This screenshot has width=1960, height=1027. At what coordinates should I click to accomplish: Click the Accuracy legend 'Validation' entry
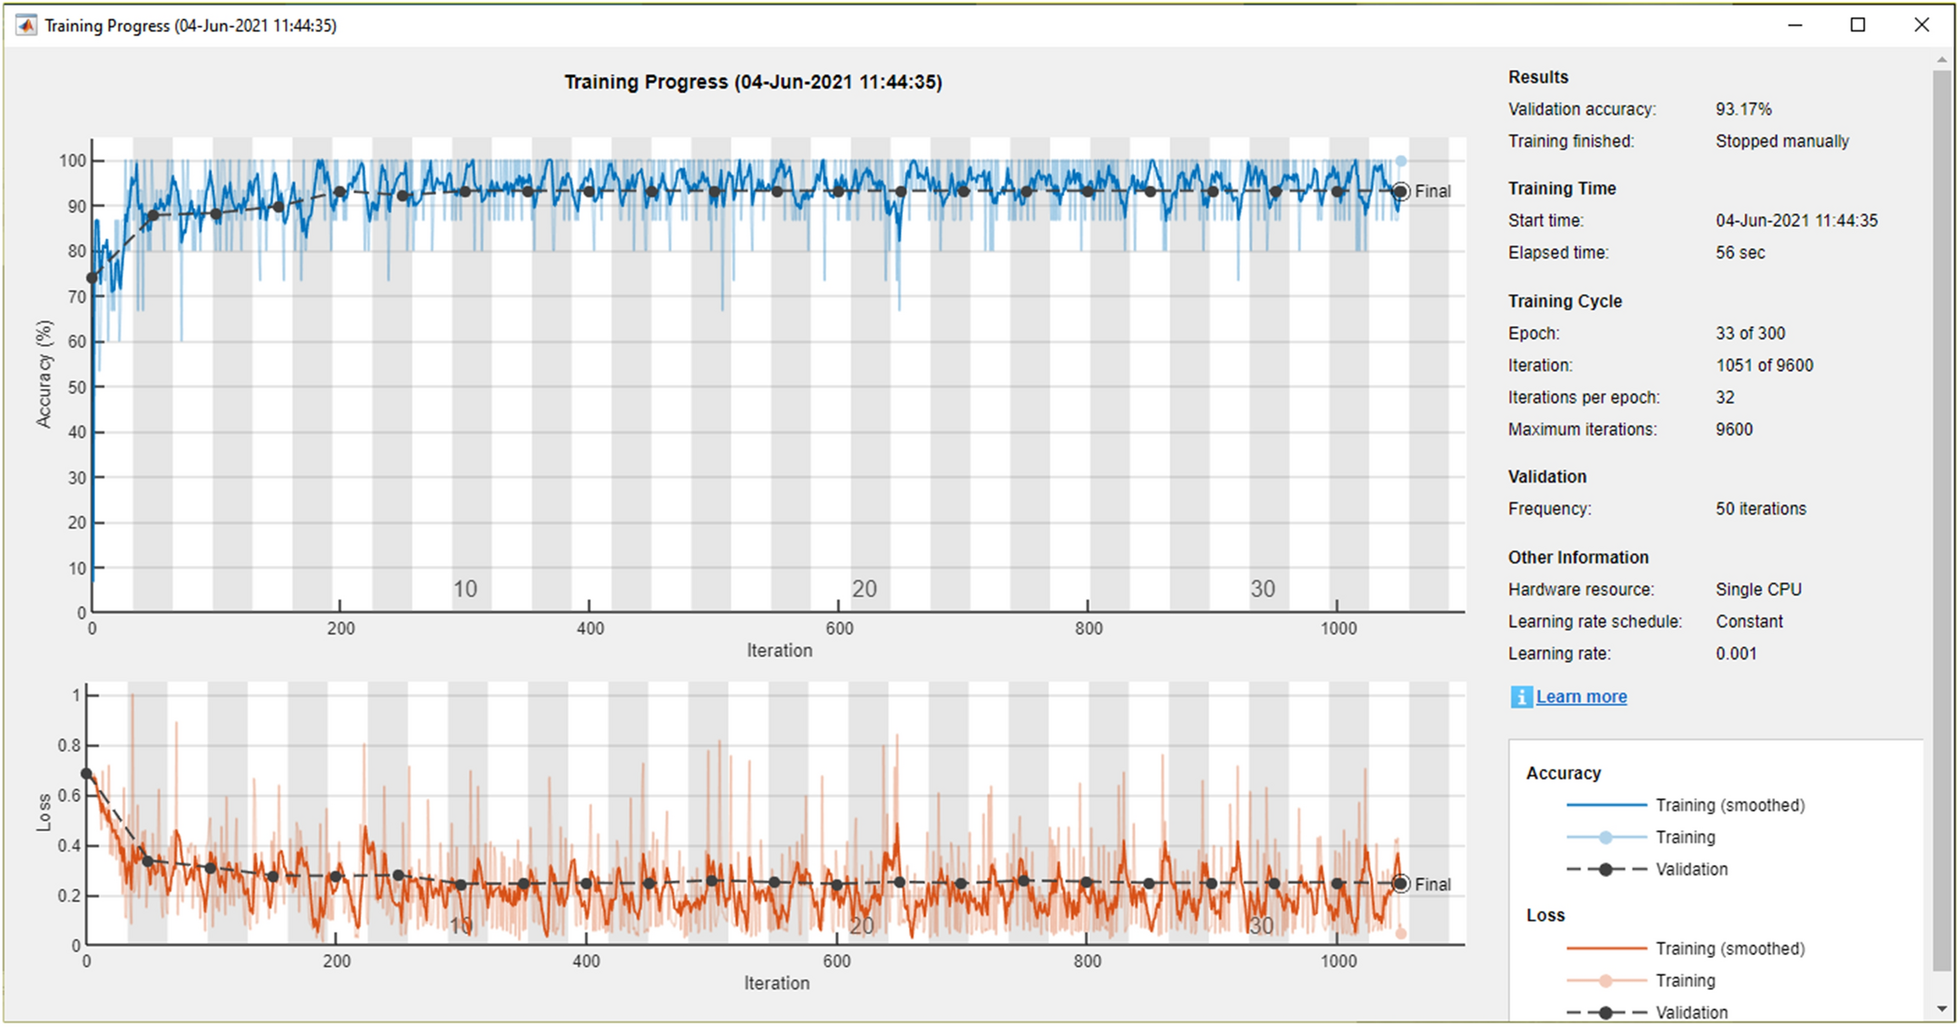[x=1647, y=869]
